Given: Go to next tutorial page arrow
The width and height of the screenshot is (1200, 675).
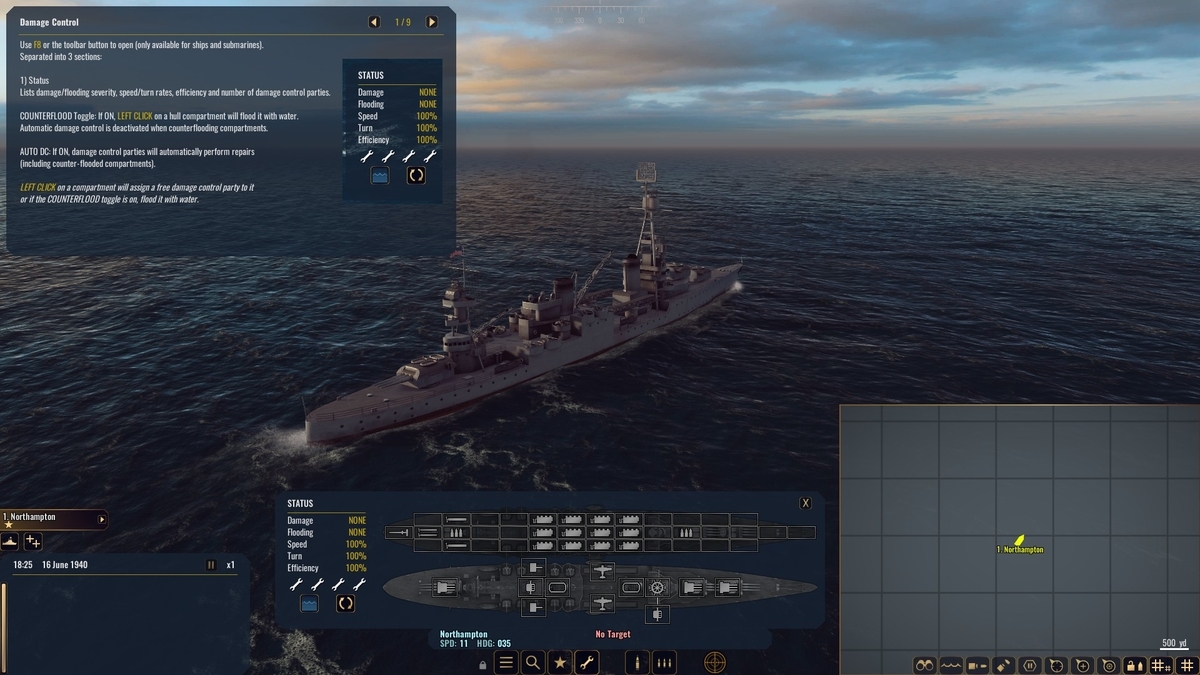Looking at the screenshot, I should tap(431, 21).
